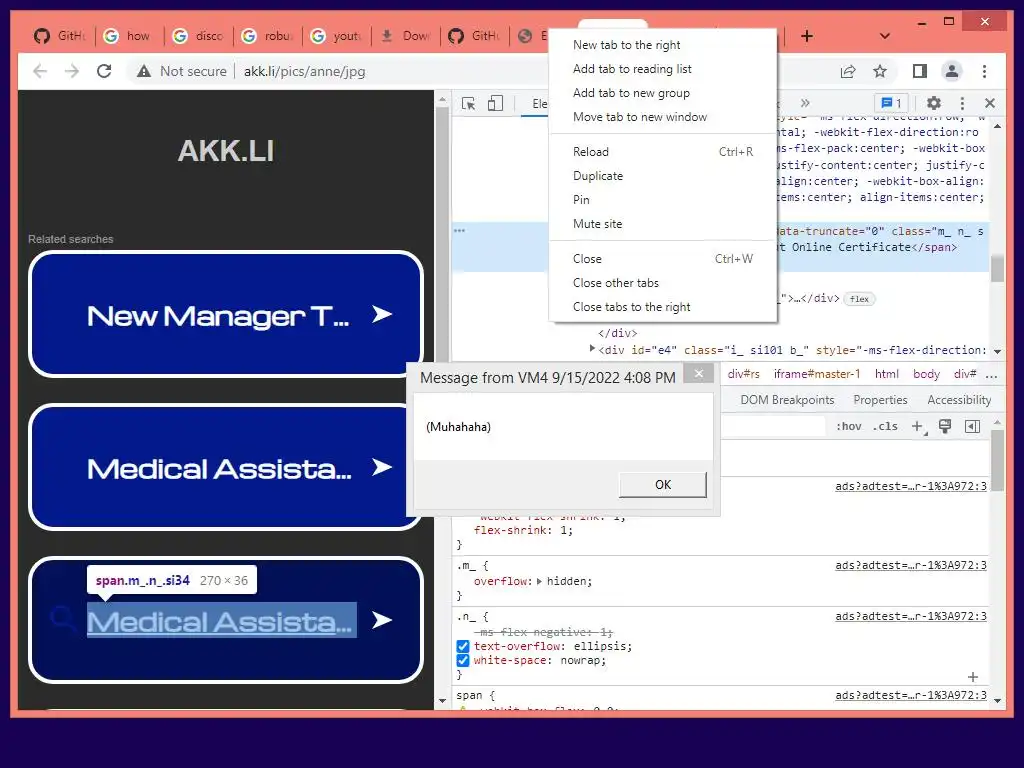Open the Chrome three-dot menu
The image size is (1024, 768).
(984, 71)
